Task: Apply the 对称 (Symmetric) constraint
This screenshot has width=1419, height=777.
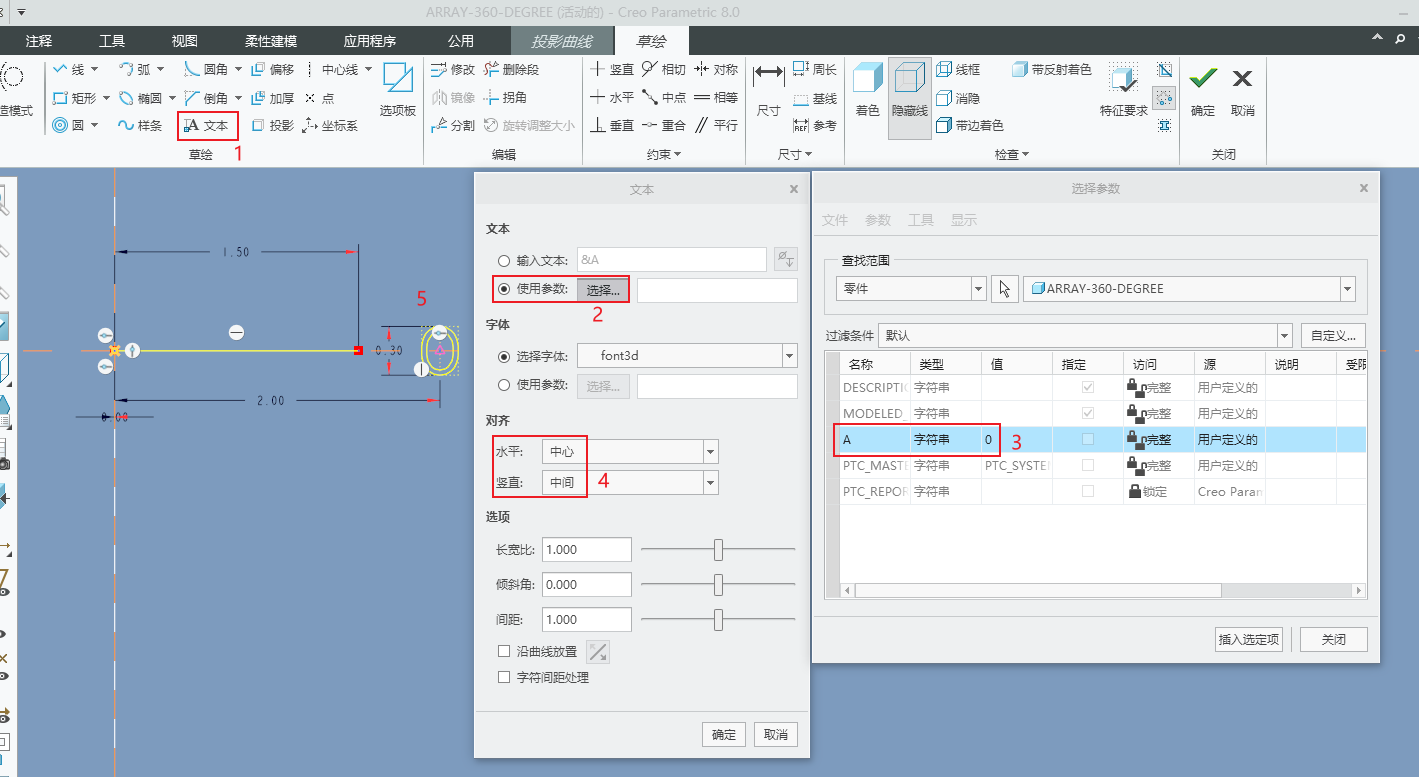Action: [716, 70]
